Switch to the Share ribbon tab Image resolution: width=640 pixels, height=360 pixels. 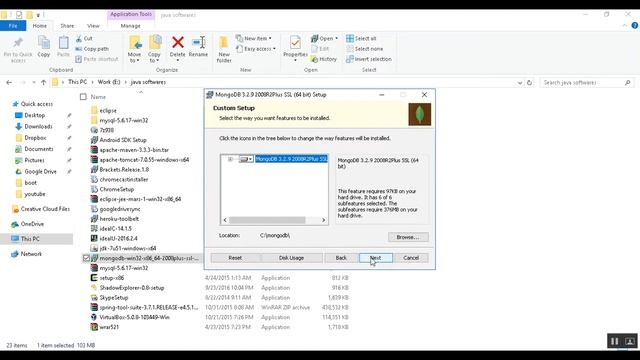coord(67,26)
